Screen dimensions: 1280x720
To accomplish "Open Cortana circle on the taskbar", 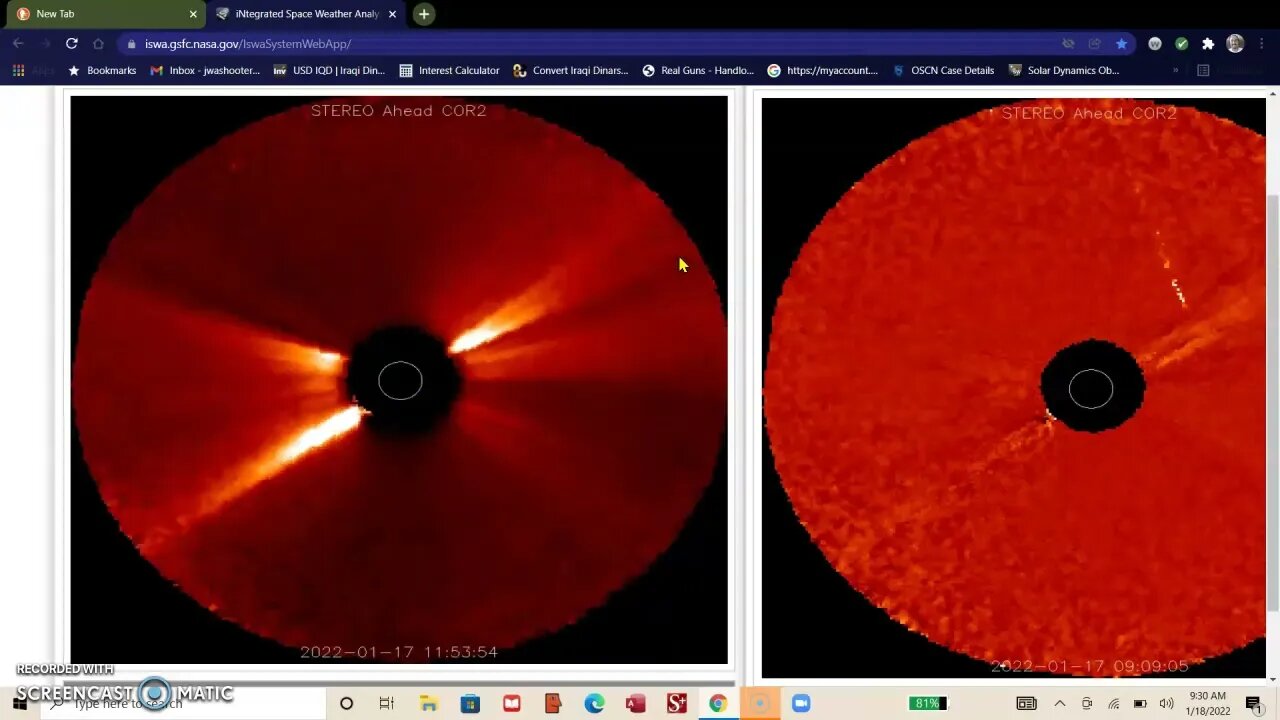I will click(x=346, y=704).
